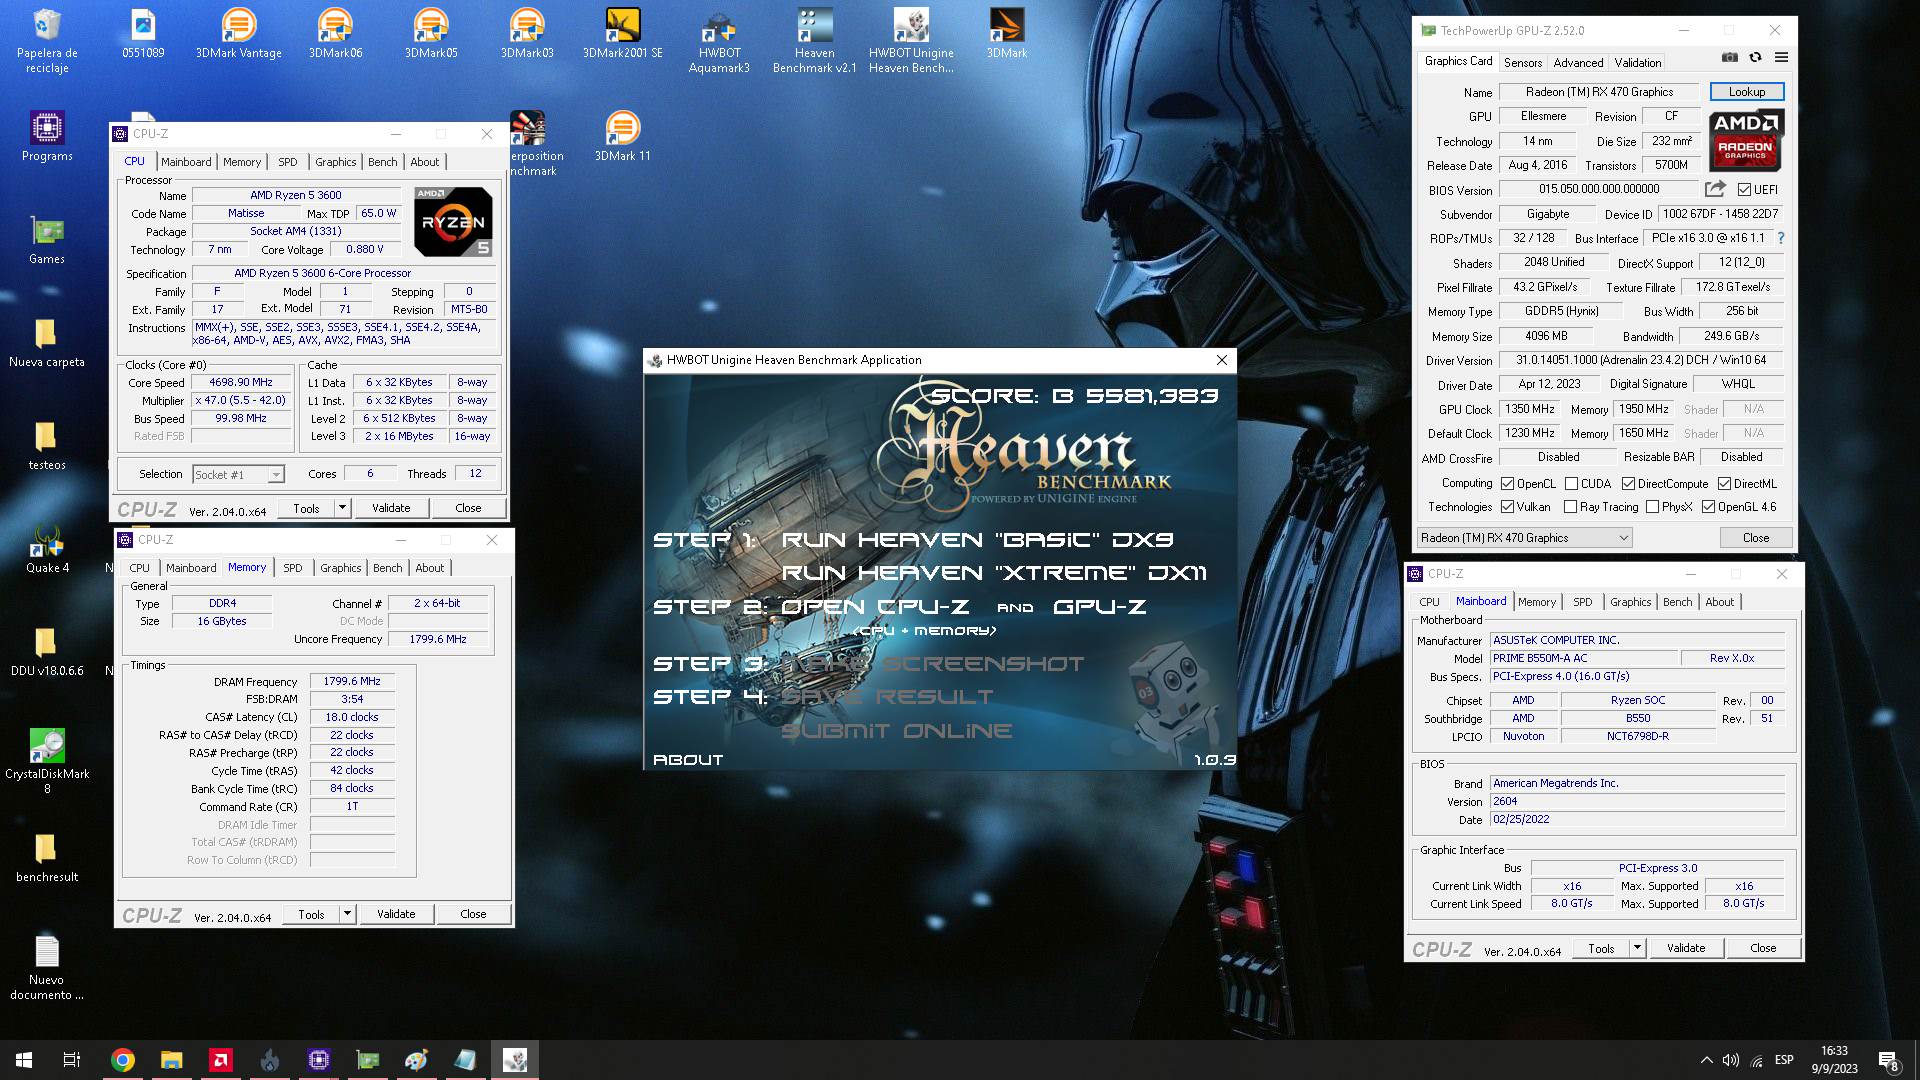Open the 3DMark2001 SE desktop shortcut
The height and width of the screenshot is (1080, 1920).
click(622, 34)
